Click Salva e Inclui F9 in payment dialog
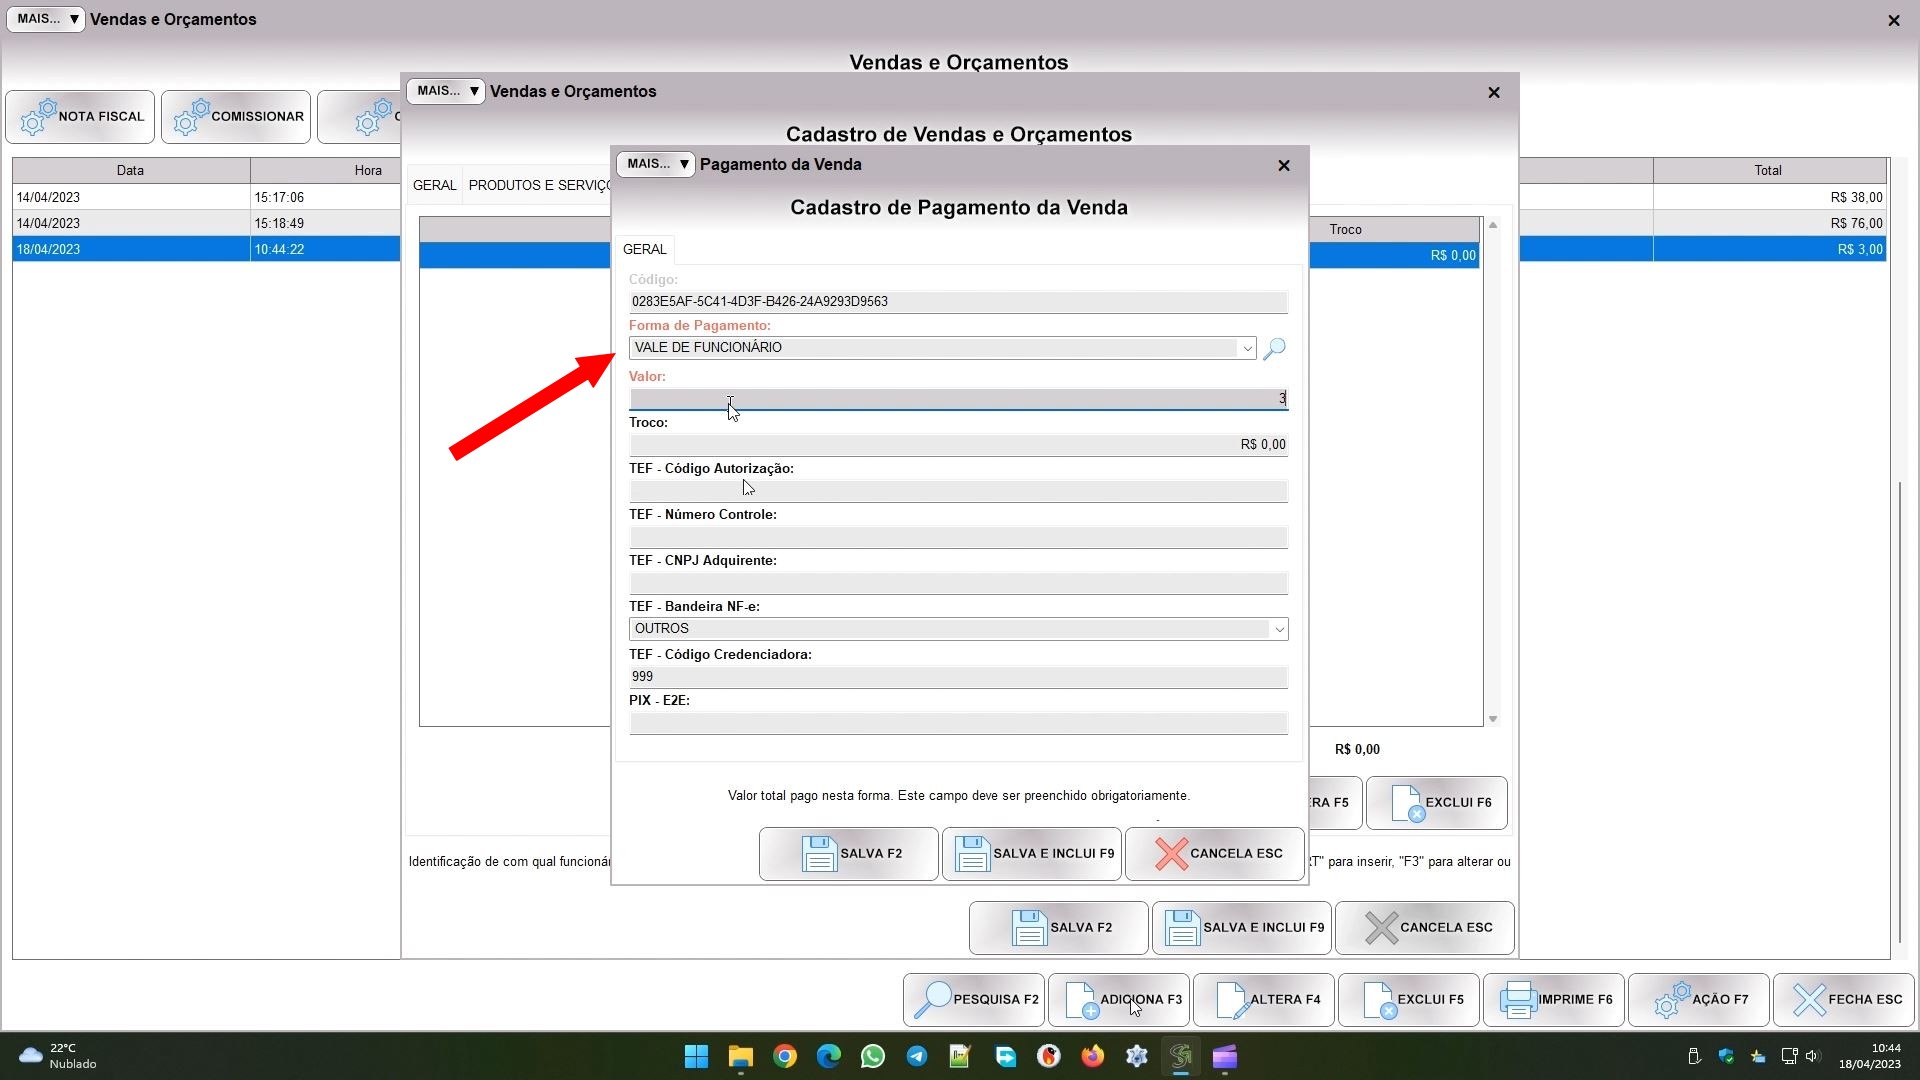This screenshot has width=1920, height=1080. point(1032,854)
